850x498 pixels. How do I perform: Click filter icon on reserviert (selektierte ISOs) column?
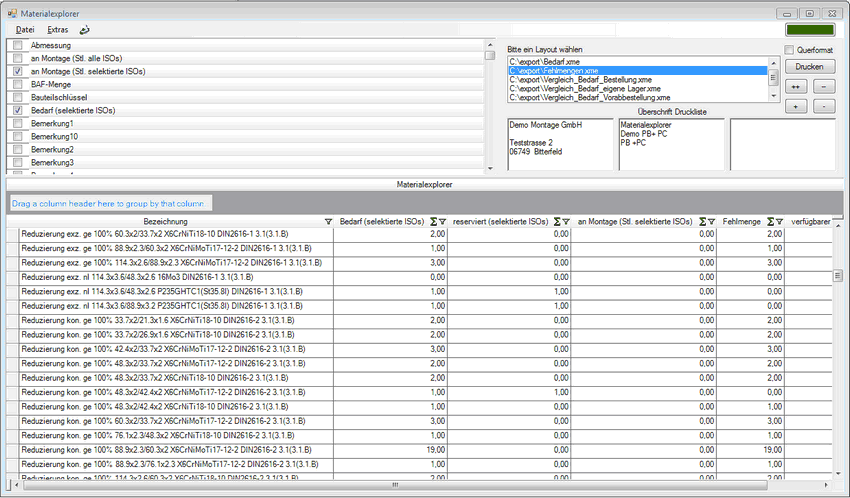[x=567, y=221]
